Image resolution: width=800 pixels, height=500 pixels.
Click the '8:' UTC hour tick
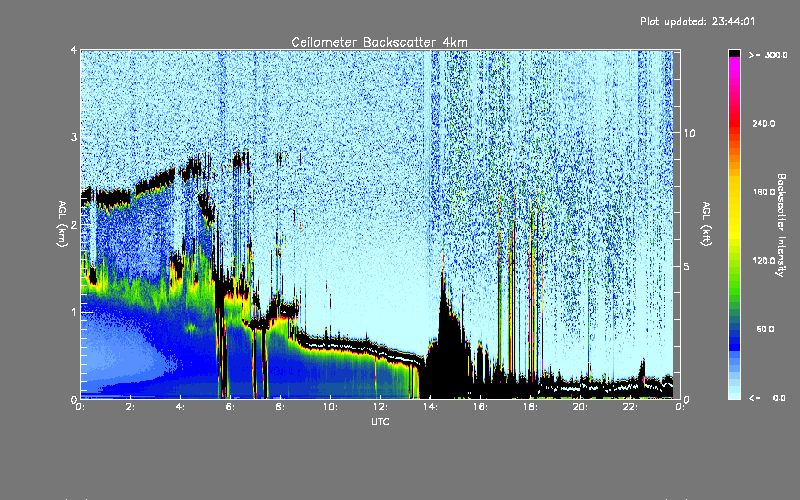coord(280,407)
